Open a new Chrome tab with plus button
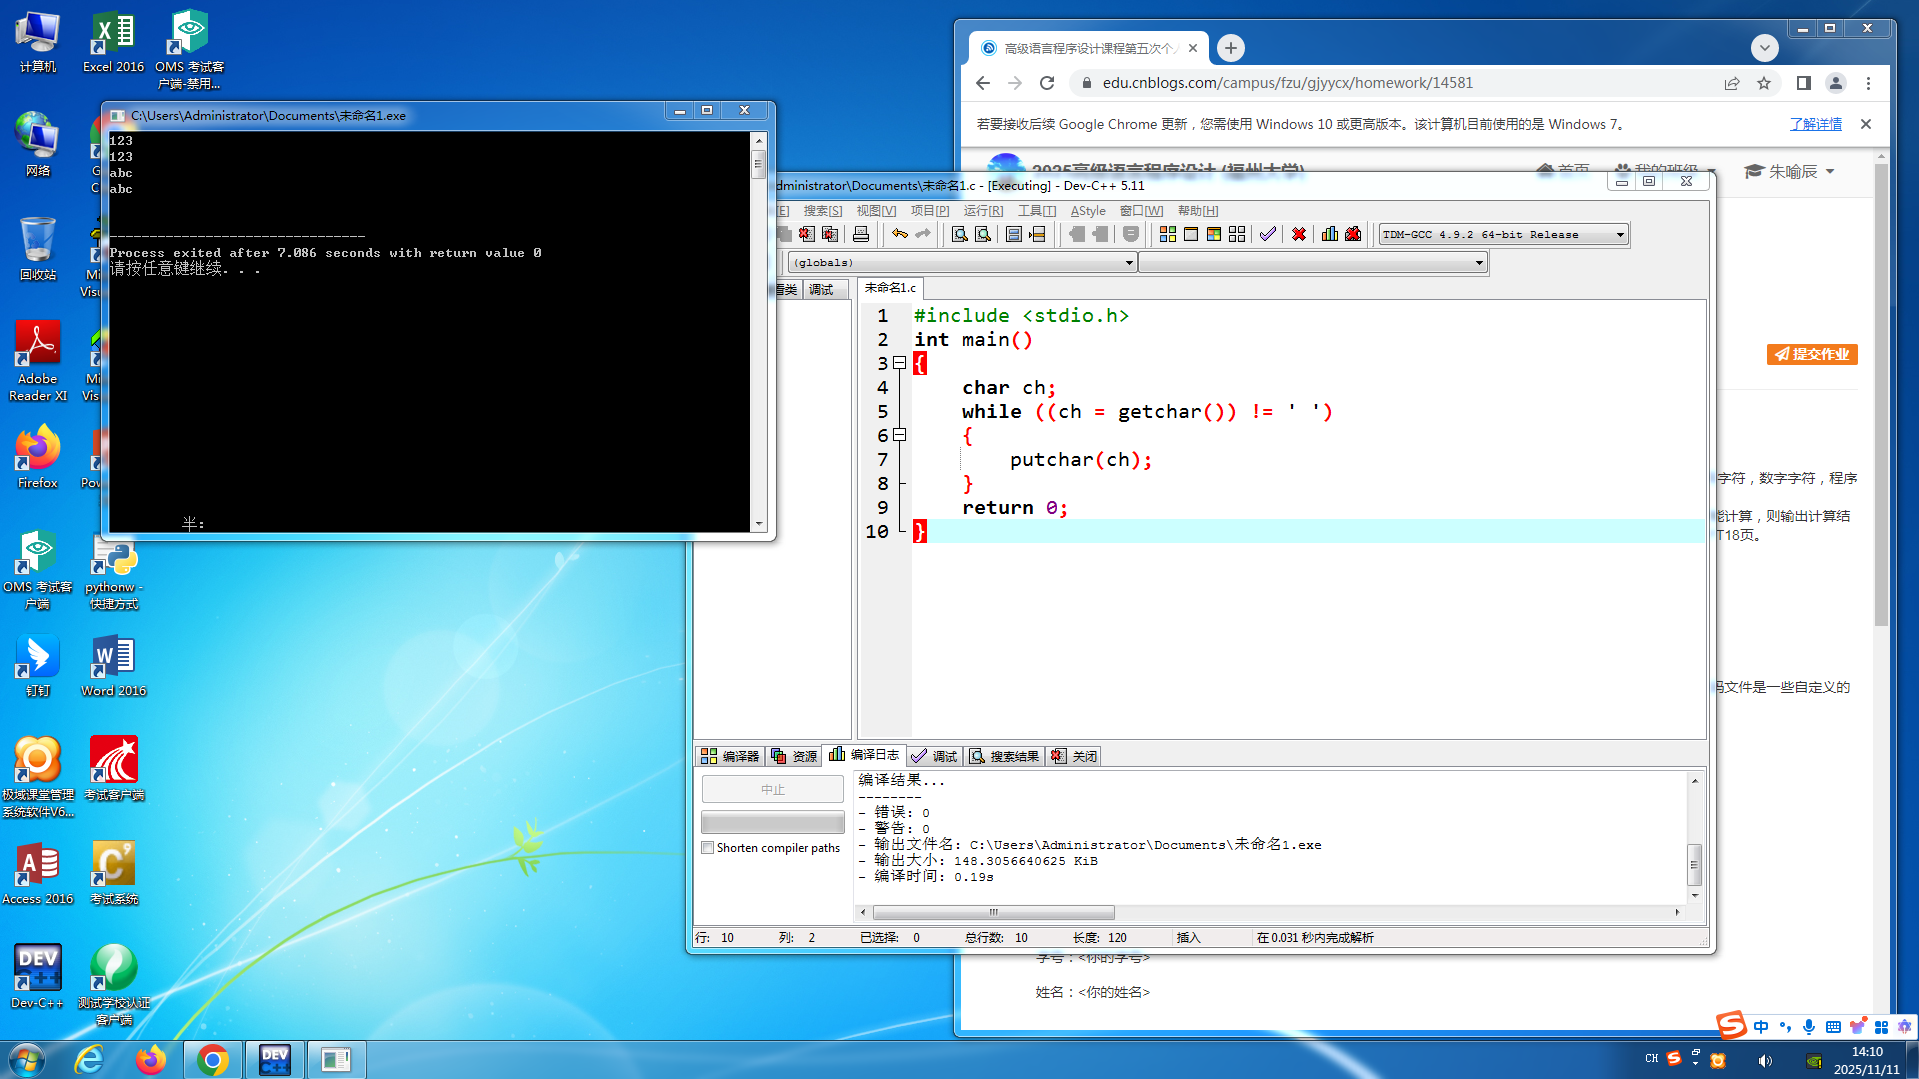This screenshot has width=1919, height=1079. [x=1231, y=47]
